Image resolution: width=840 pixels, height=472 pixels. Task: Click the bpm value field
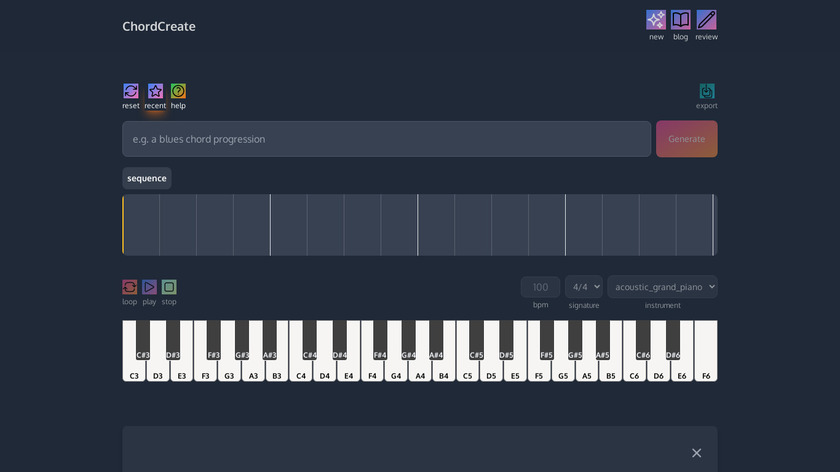tap(540, 287)
